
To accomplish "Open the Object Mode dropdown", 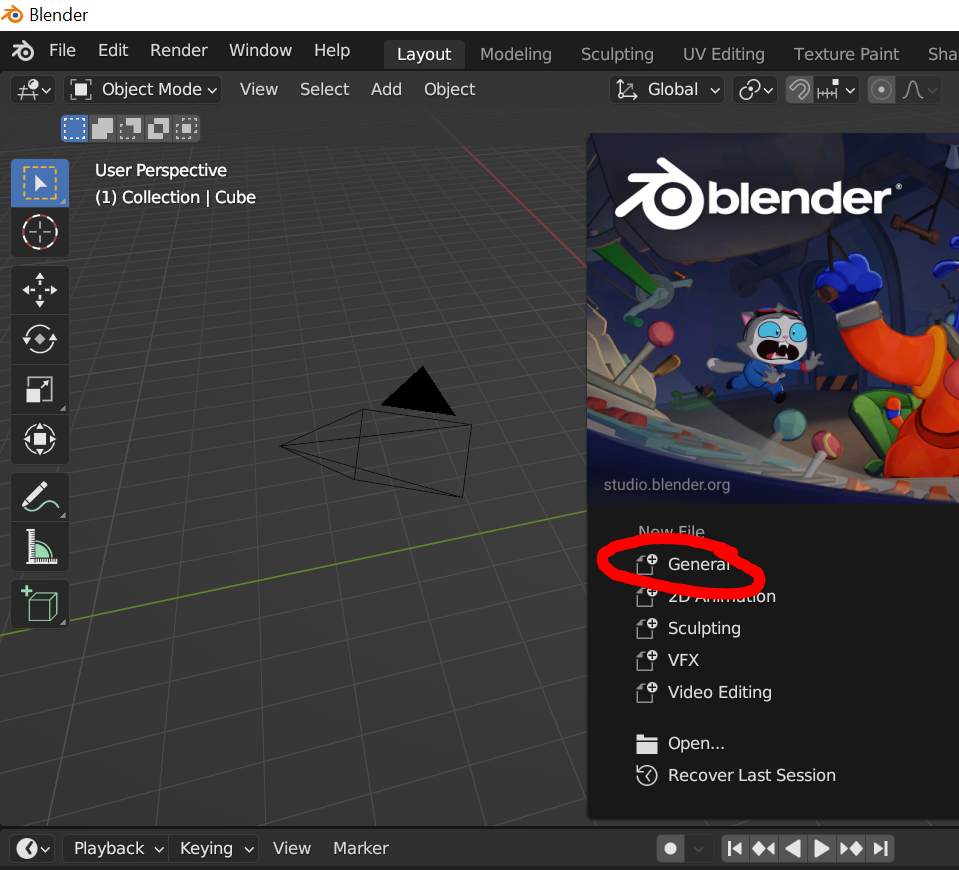I will click(143, 90).
